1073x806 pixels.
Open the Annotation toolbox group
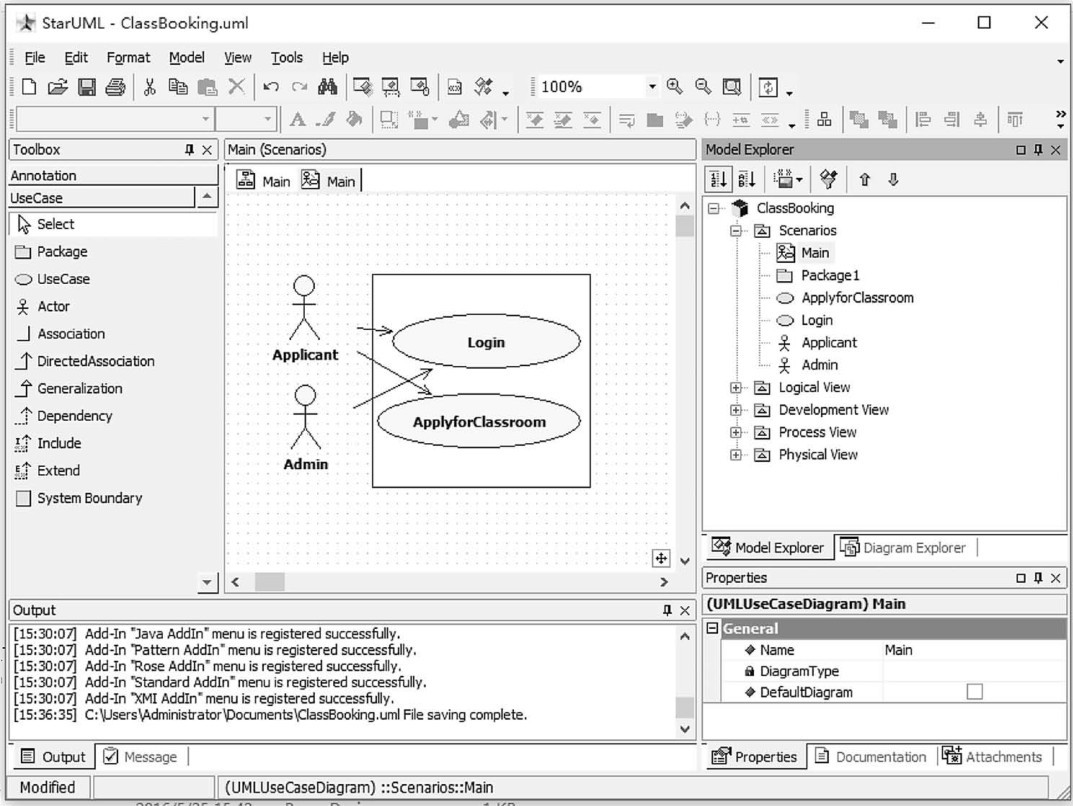tap(113, 176)
